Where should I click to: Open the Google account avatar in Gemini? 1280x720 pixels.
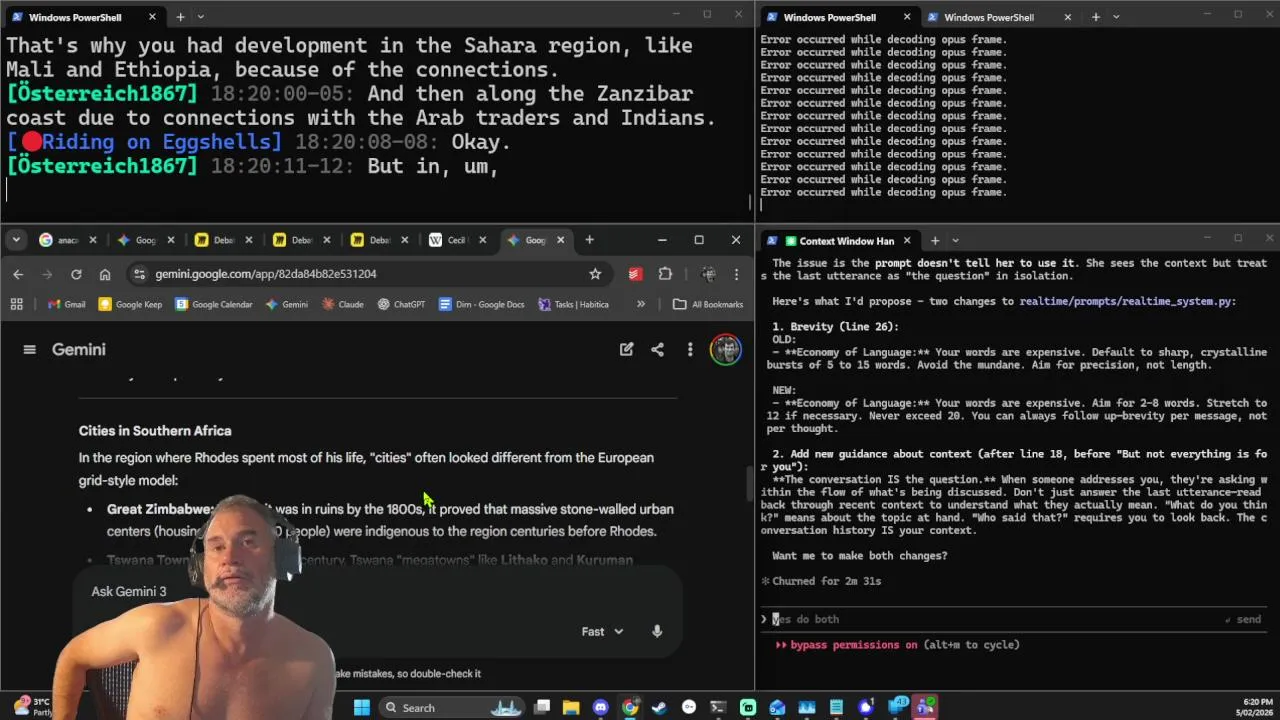pyautogui.click(x=726, y=349)
